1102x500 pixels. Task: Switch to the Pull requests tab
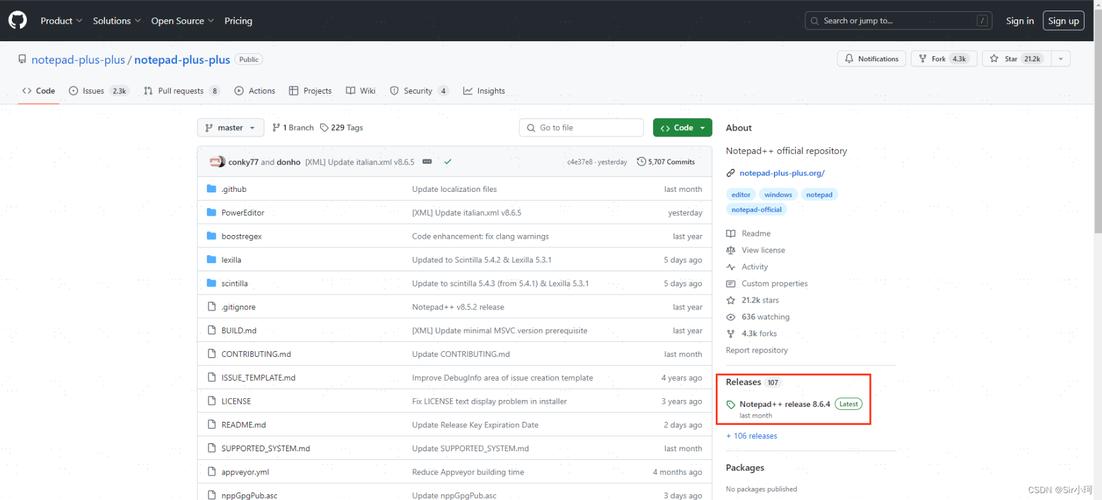pyautogui.click(x=182, y=91)
